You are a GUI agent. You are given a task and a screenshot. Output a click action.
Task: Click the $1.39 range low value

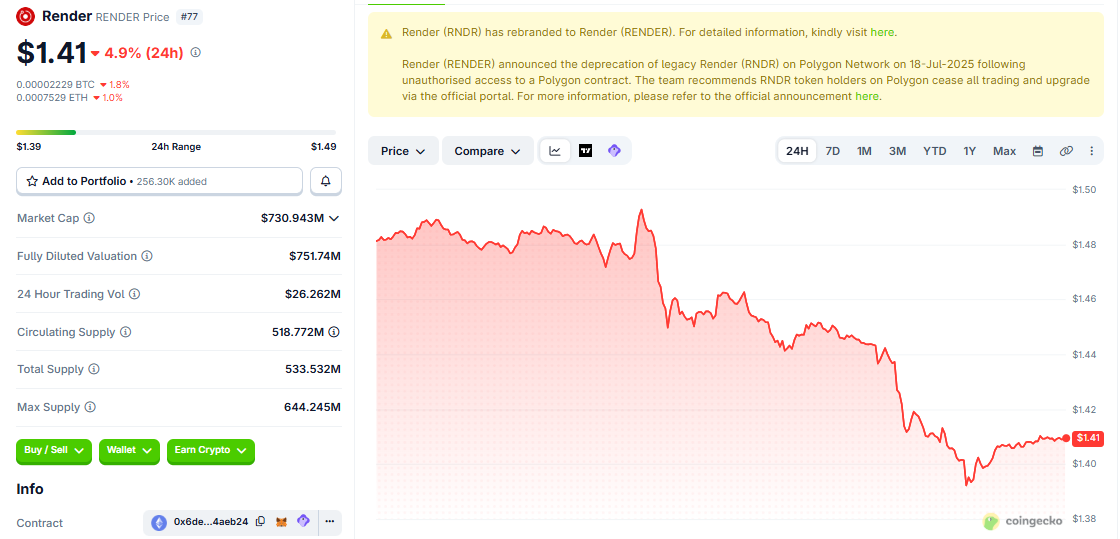pyautogui.click(x=28, y=146)
